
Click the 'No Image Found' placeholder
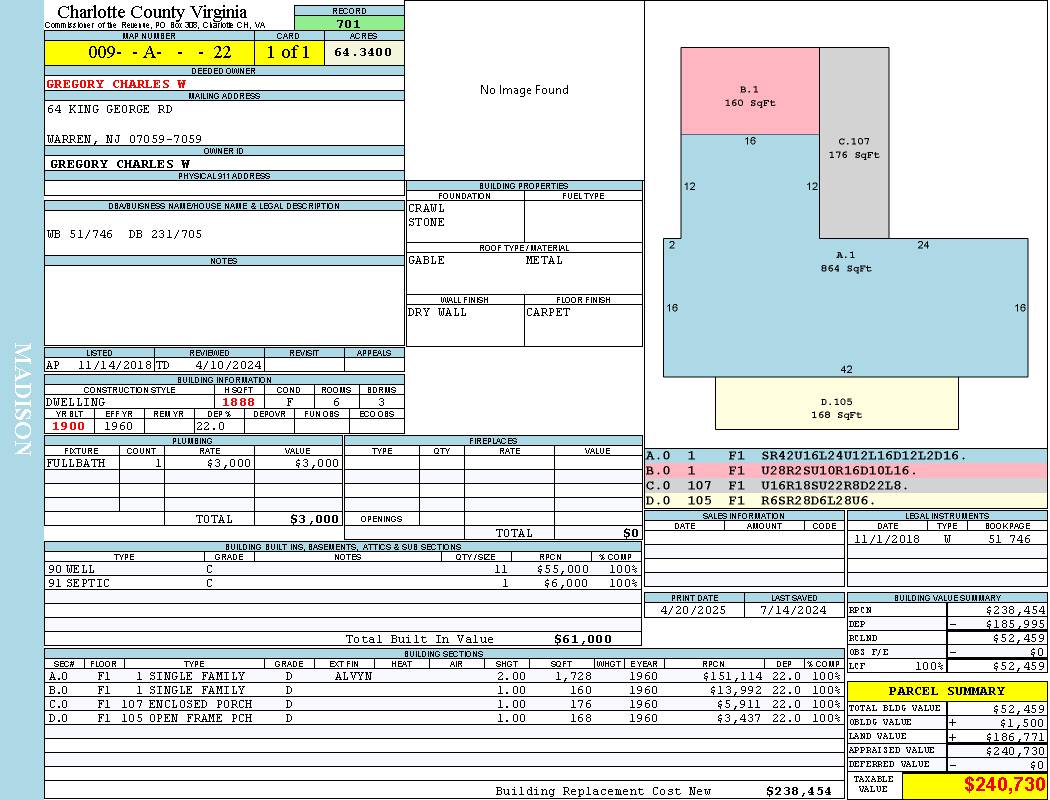click(x=524, y=90)
